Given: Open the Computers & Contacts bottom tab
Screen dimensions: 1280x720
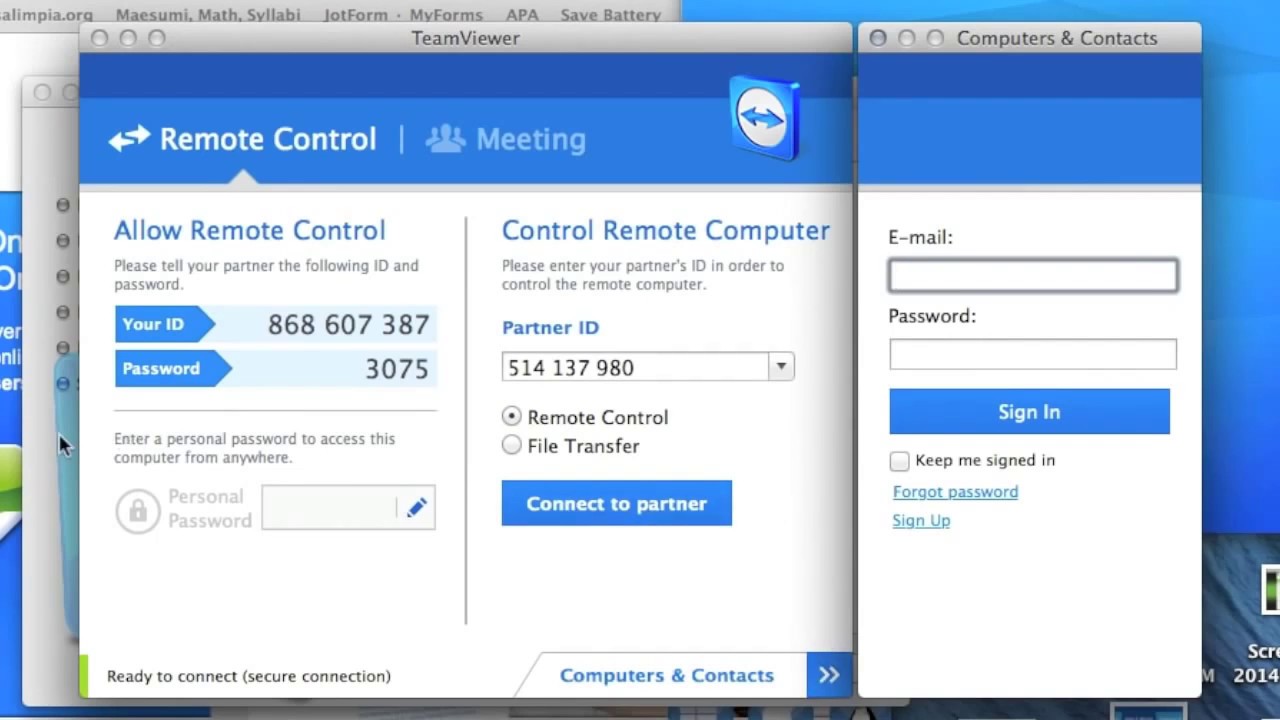Looking at the screenshot, I should tap(666, 675).
